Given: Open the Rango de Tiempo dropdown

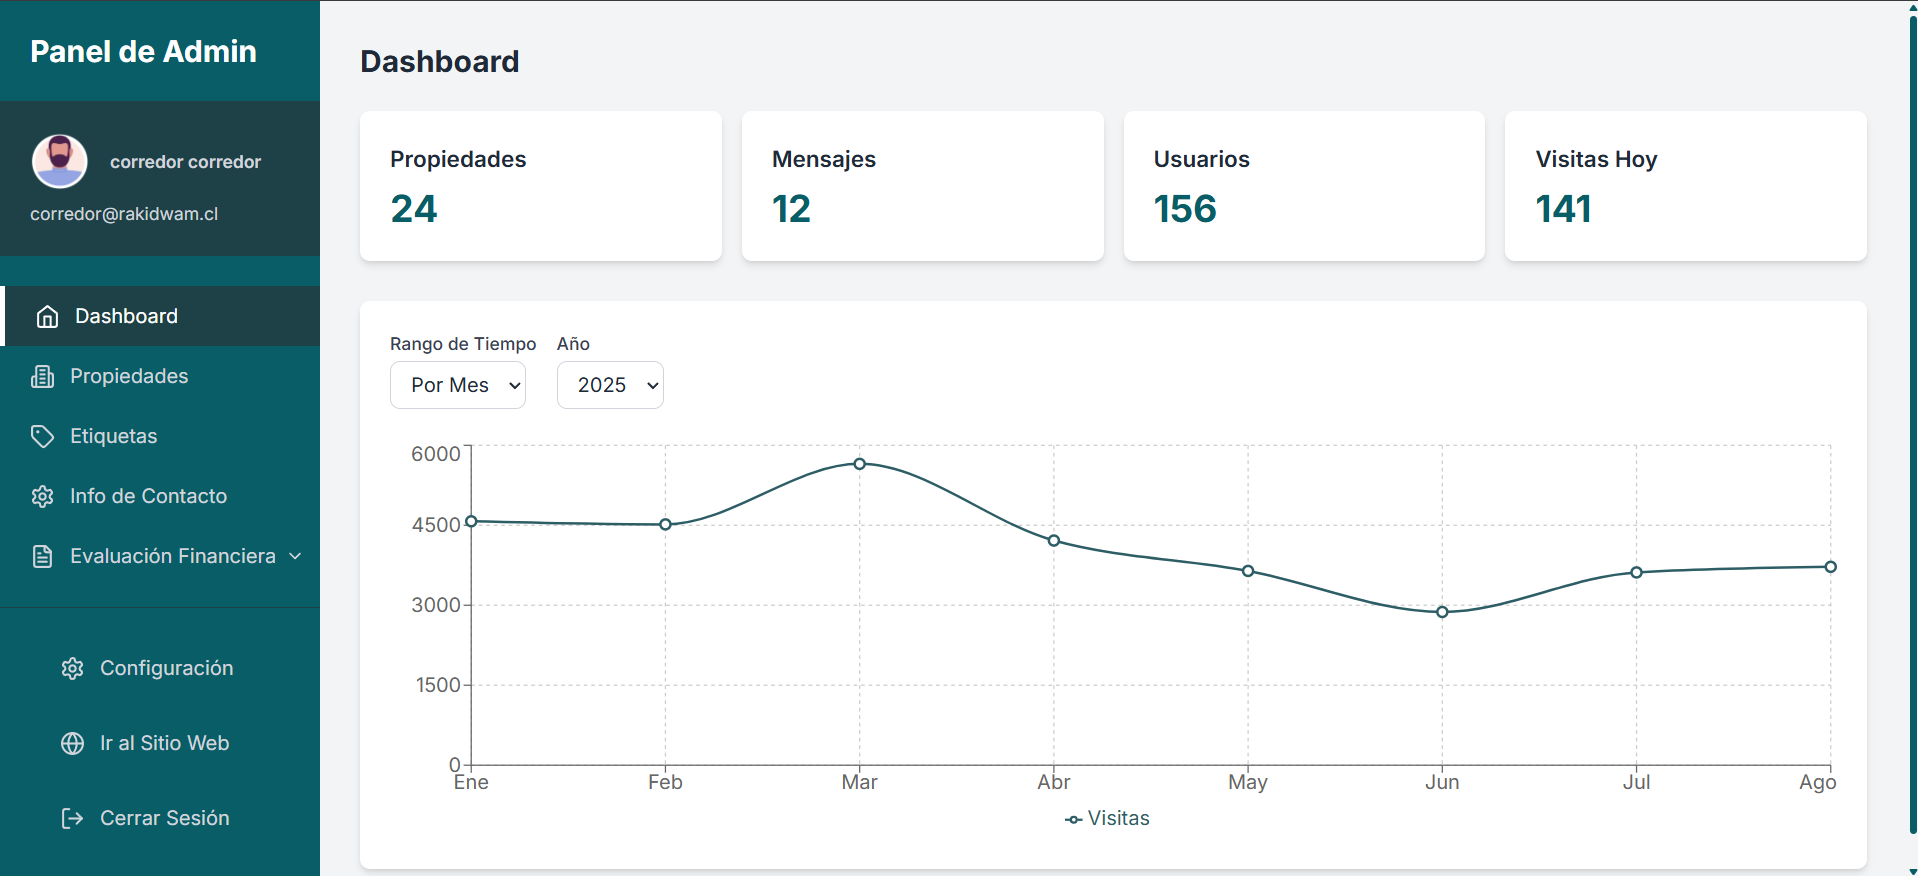Looking at the screenshot, I should (x=457, y=385).
